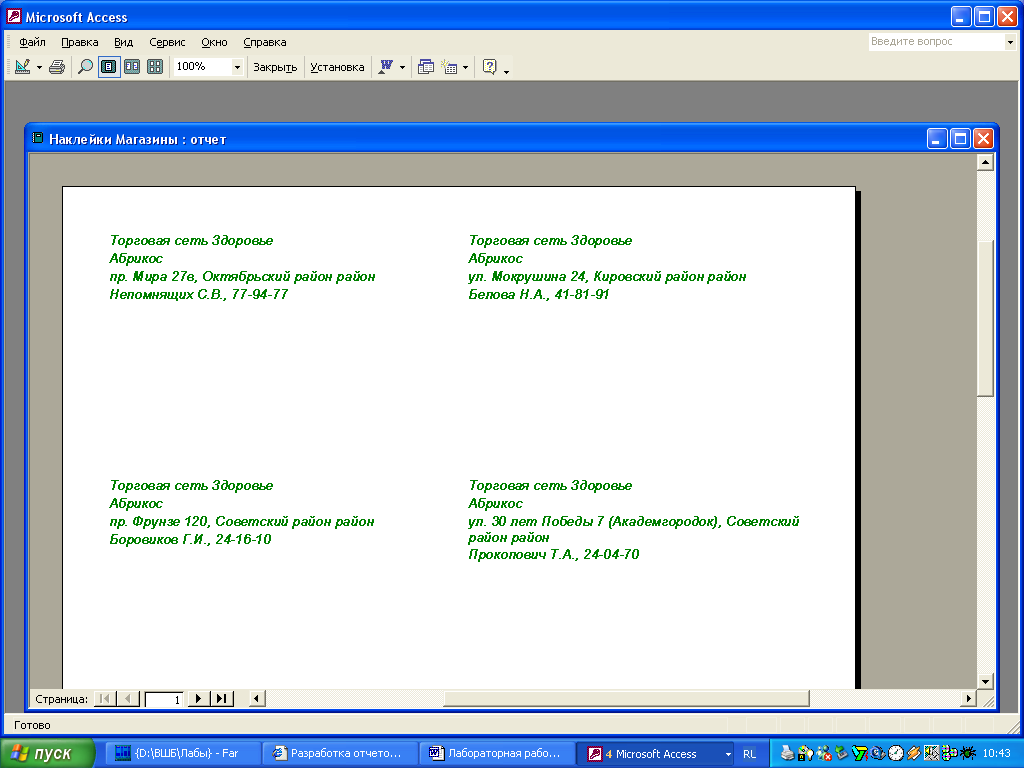The image size is (1024, 768).
Task: Toggle the One Page preview button
Action: (109, 67)
